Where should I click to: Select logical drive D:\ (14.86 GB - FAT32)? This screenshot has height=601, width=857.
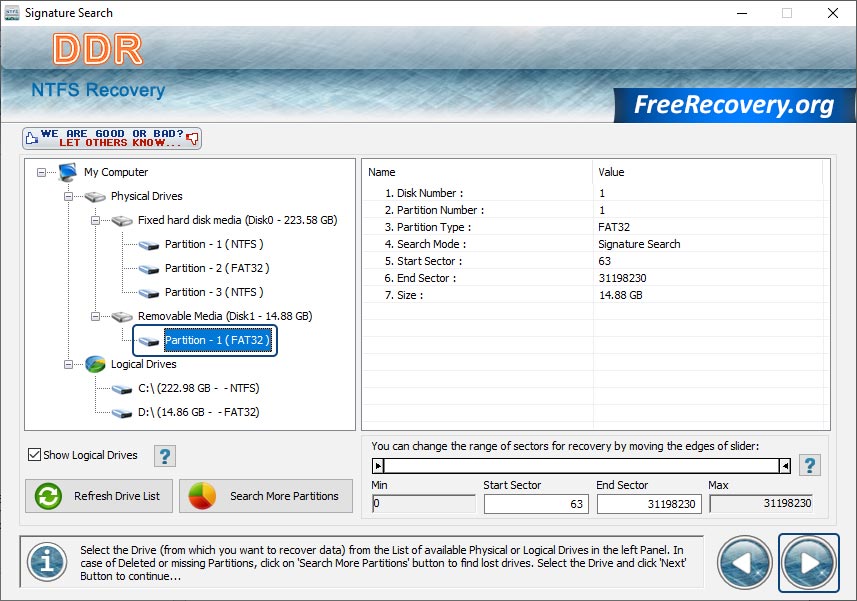[198, 413]
